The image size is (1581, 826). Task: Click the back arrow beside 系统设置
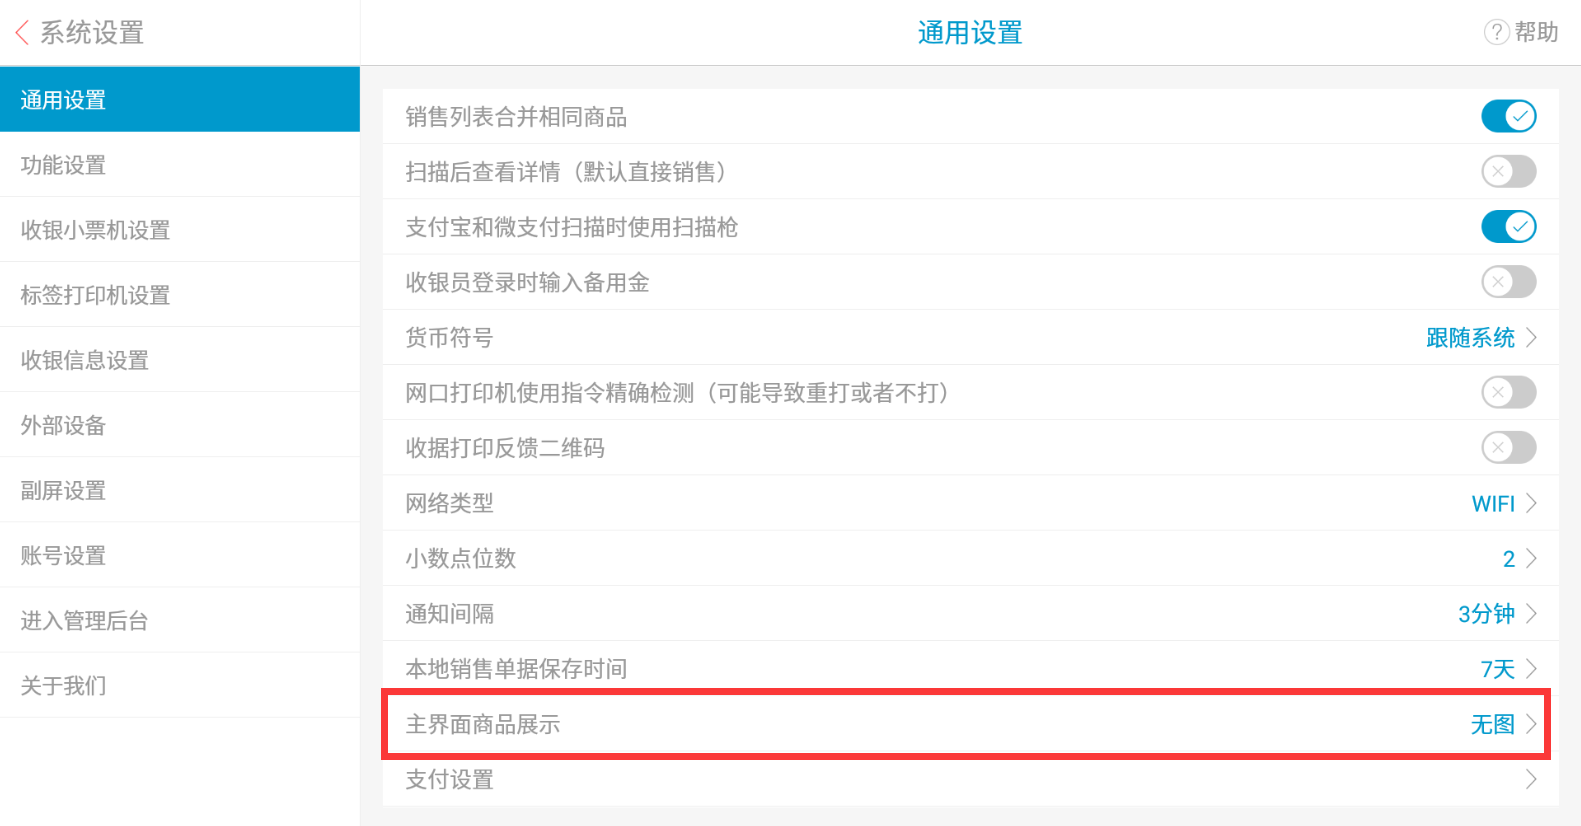pyautogui.click(x=22, y=33)
